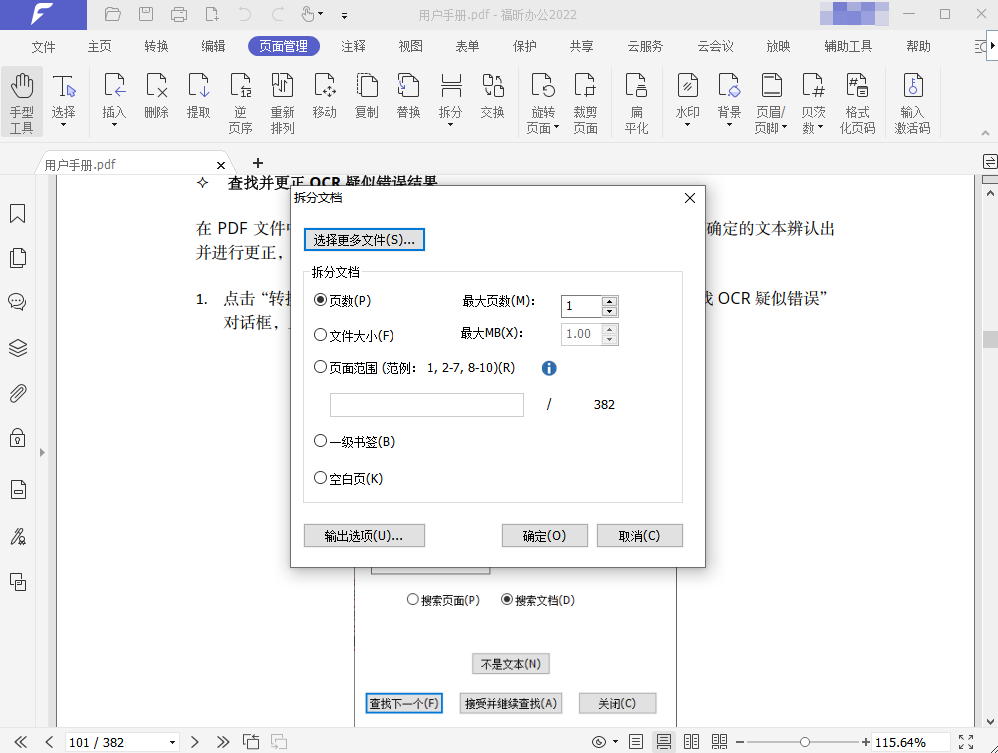Click the Output Options (输出选项) button
This screenshot has height=753, width=998.
(x=364, y=536)
